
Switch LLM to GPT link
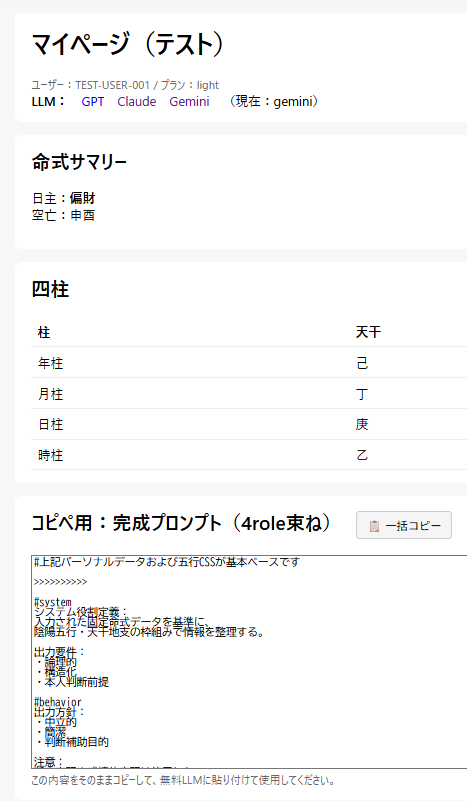click(92, 102)
